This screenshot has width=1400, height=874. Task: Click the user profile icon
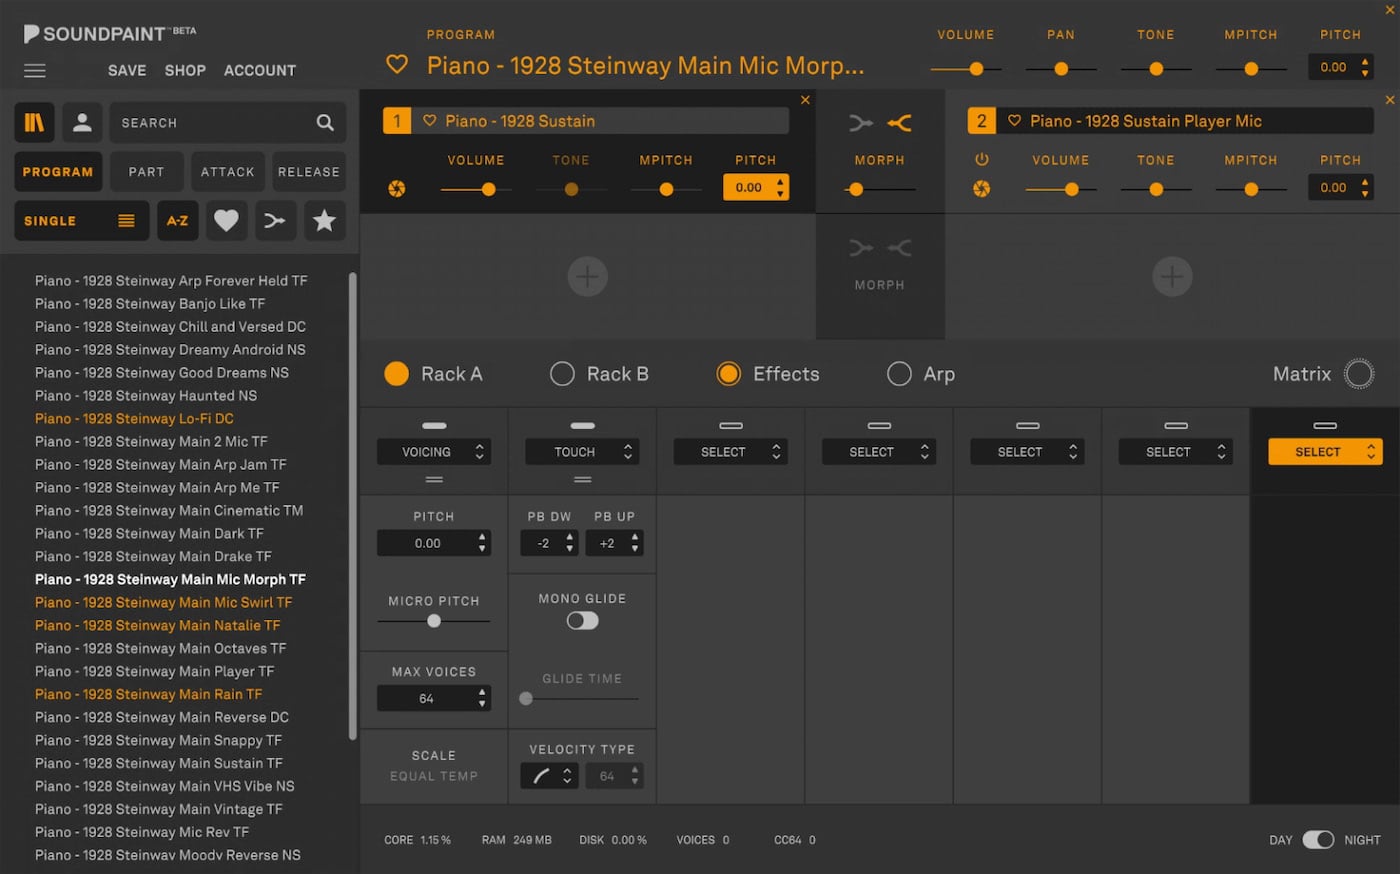(83, 122)
